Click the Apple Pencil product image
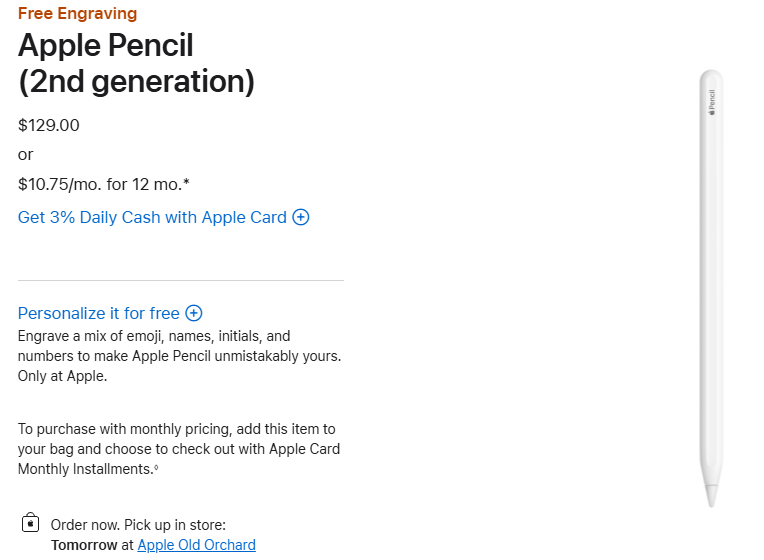 [710, 280]
